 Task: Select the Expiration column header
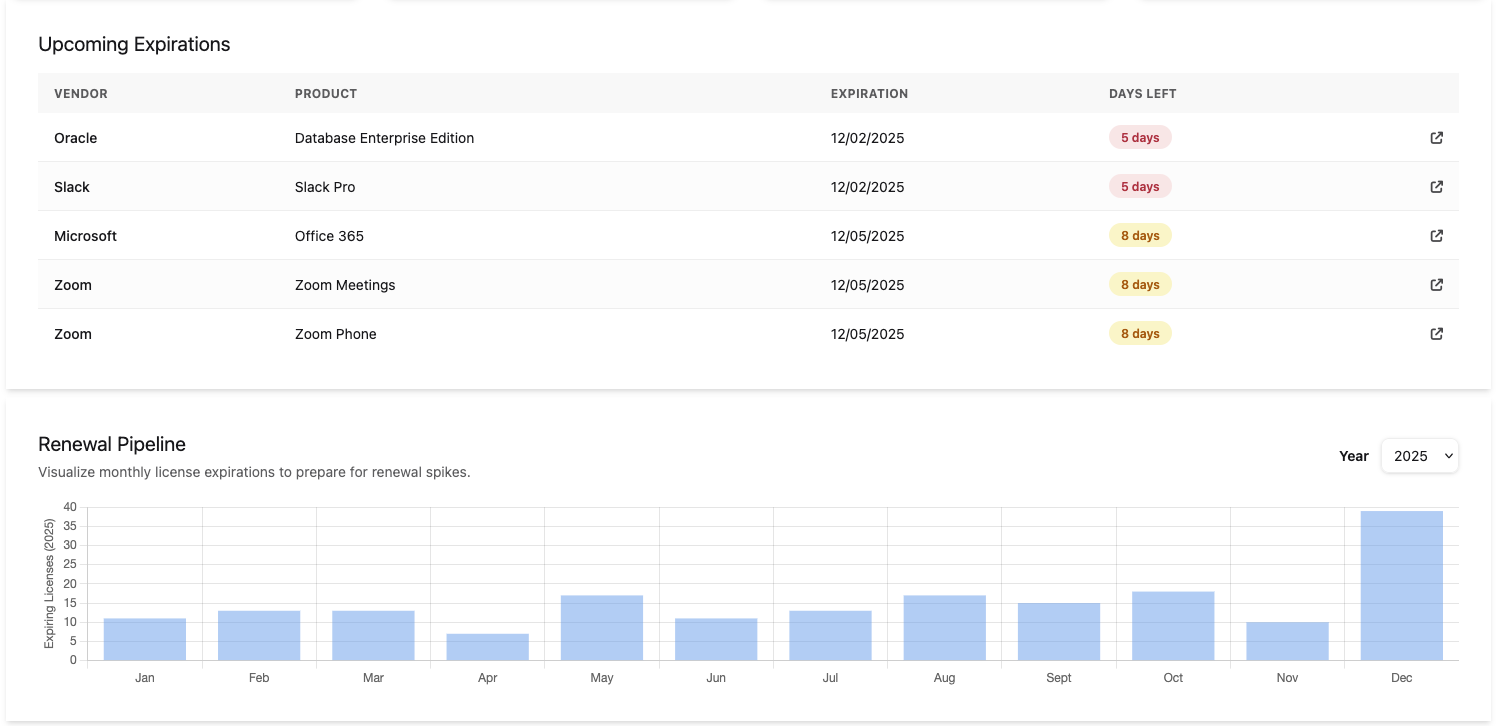pos(869,93)
